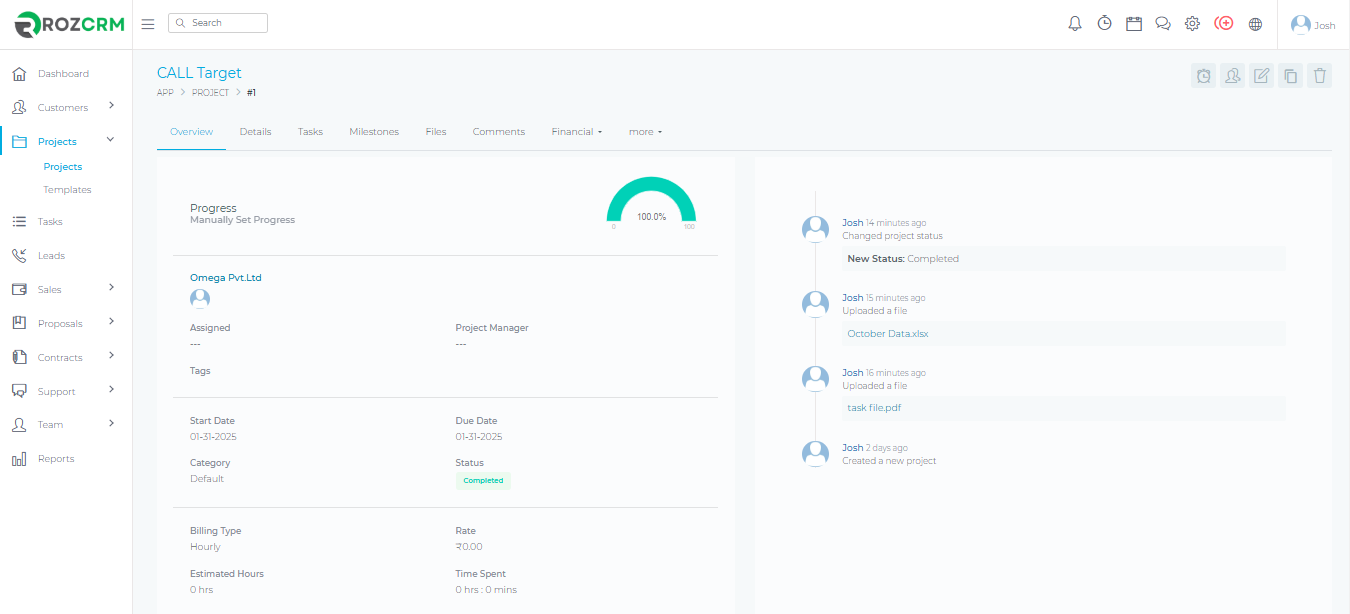
Task: Delete project using the trash icon
Action: (x=1320, y=75)
